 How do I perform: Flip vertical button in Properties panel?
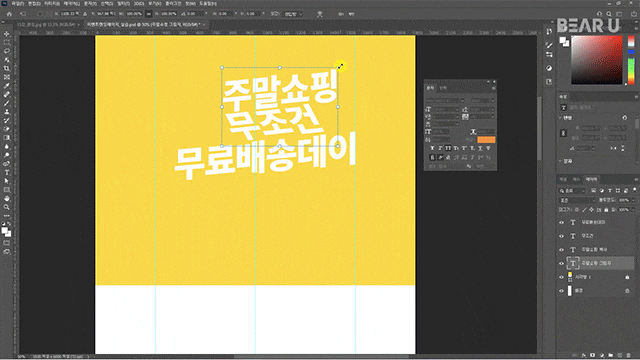623,148
